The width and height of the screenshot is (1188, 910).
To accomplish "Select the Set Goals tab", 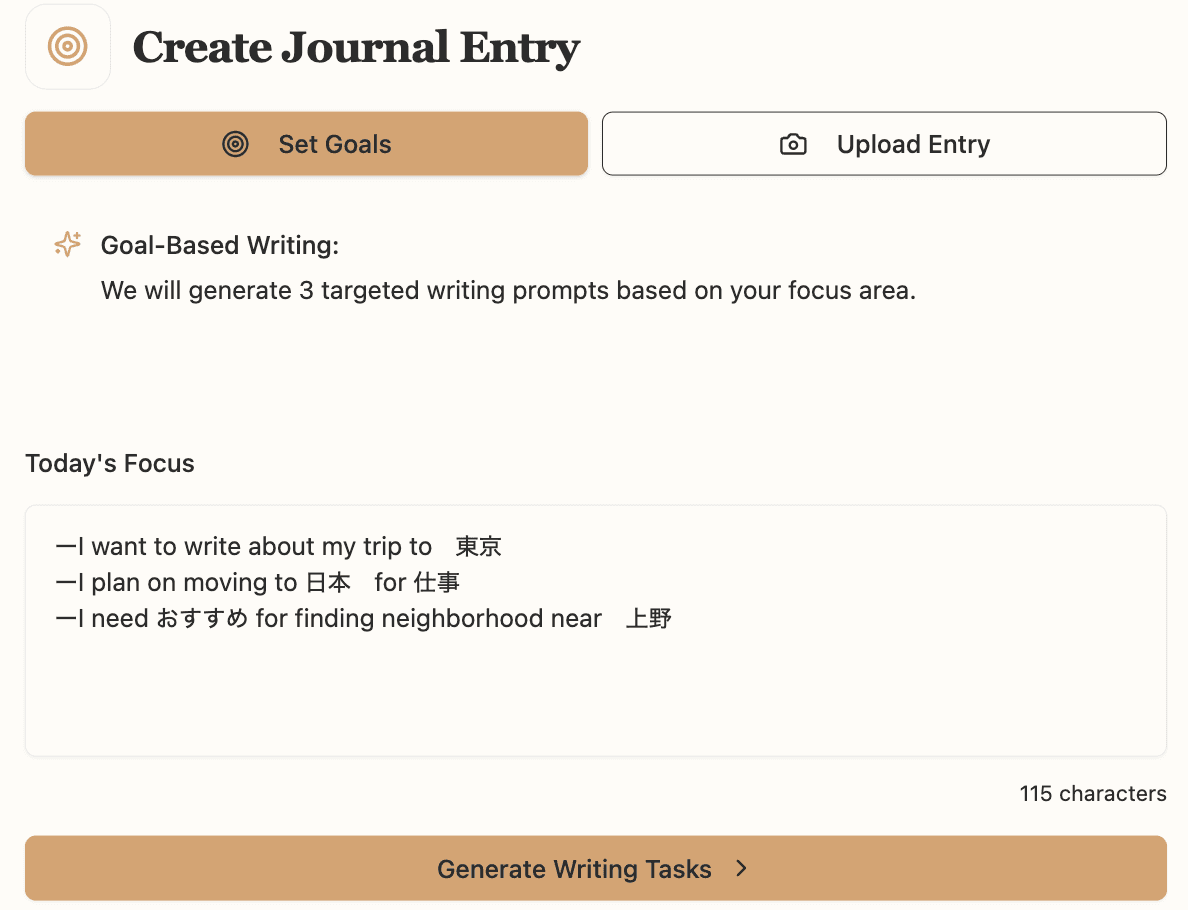I will tap(306, 143).
